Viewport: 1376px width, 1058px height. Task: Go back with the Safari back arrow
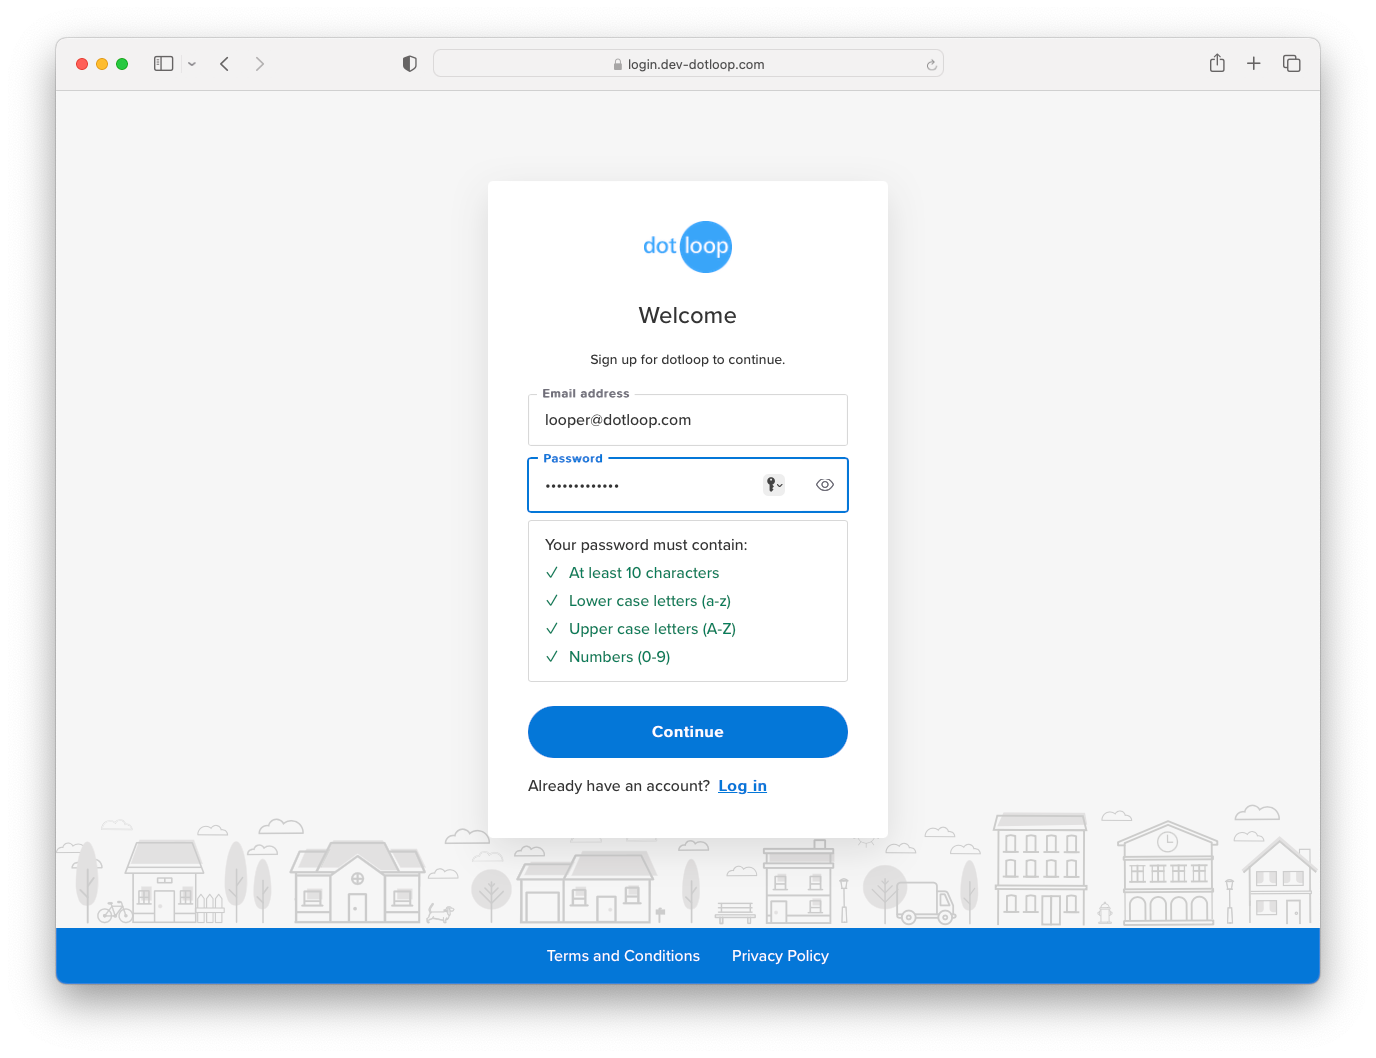coord(225,64)
